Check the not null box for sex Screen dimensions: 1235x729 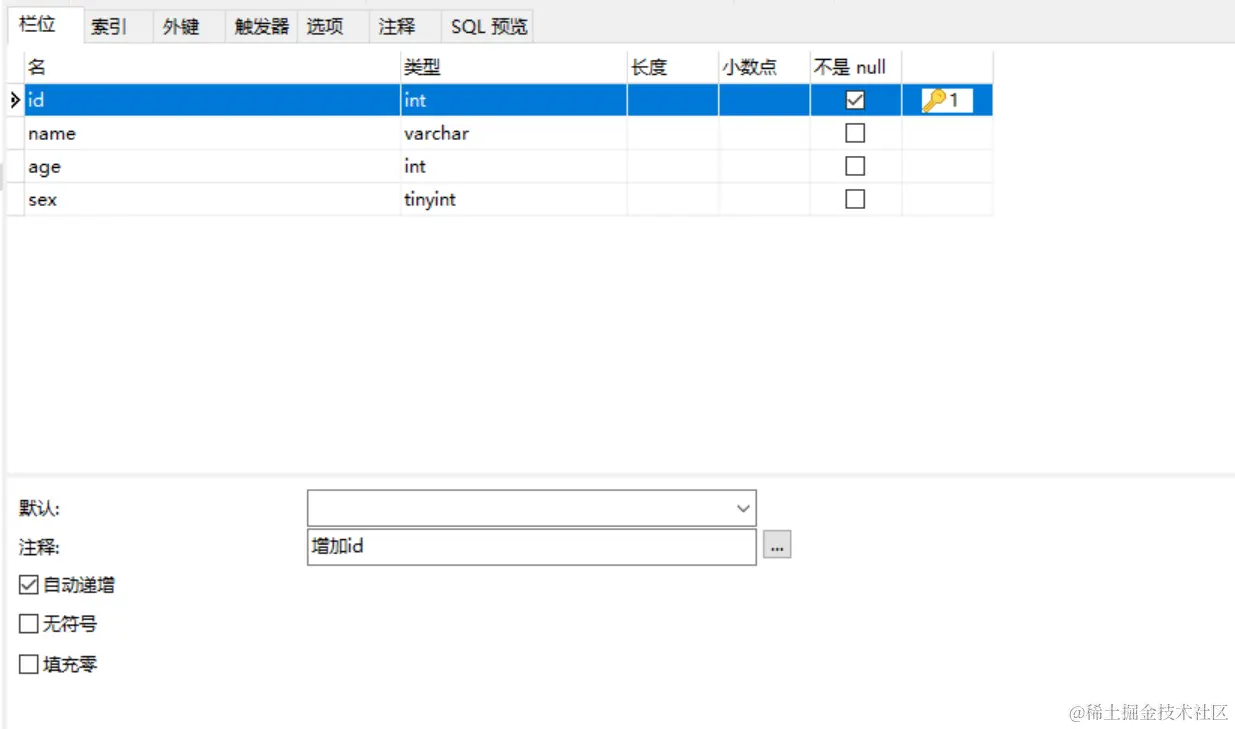855,199
